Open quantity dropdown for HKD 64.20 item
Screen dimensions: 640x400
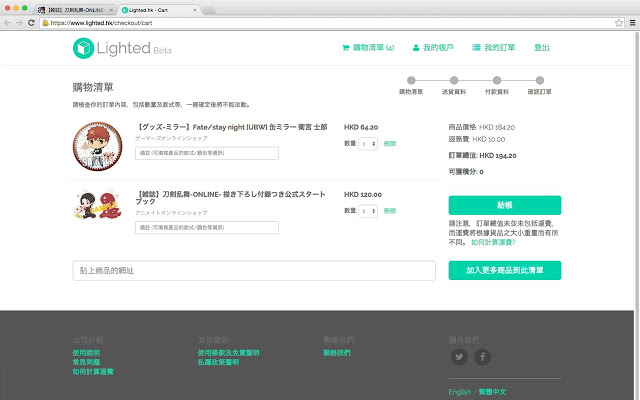(368, 144)
